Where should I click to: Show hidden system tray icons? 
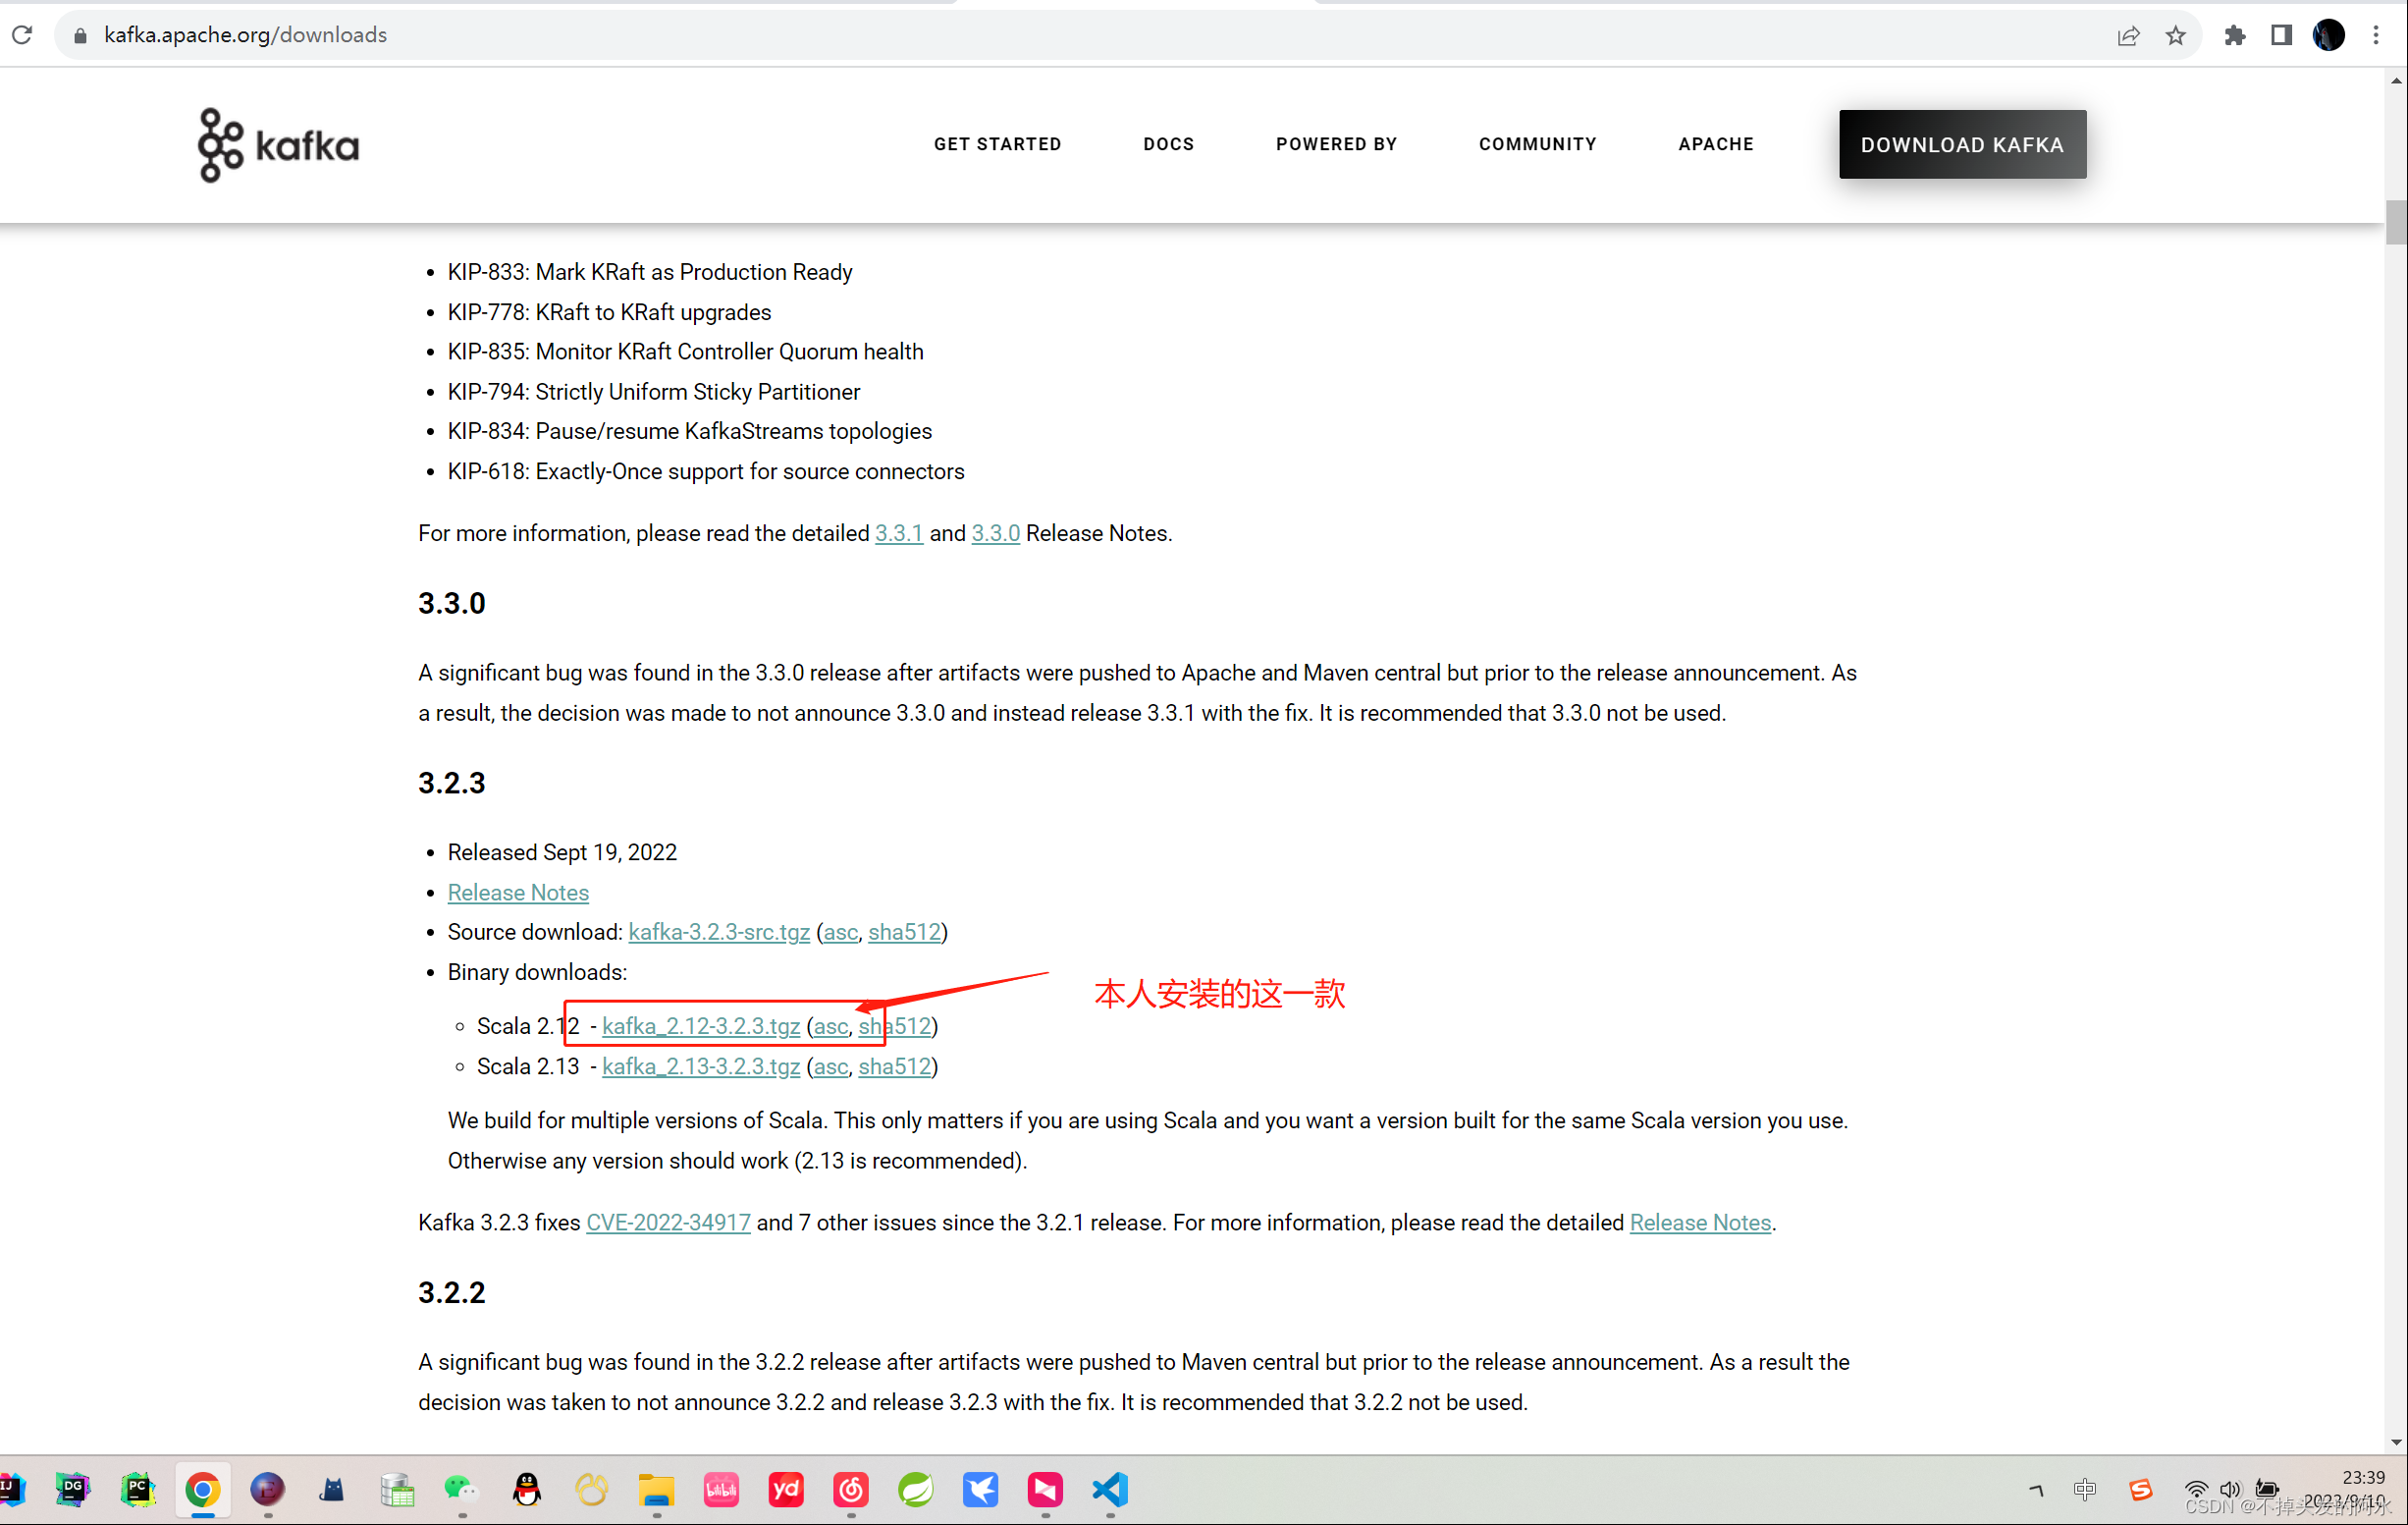2036,1489
